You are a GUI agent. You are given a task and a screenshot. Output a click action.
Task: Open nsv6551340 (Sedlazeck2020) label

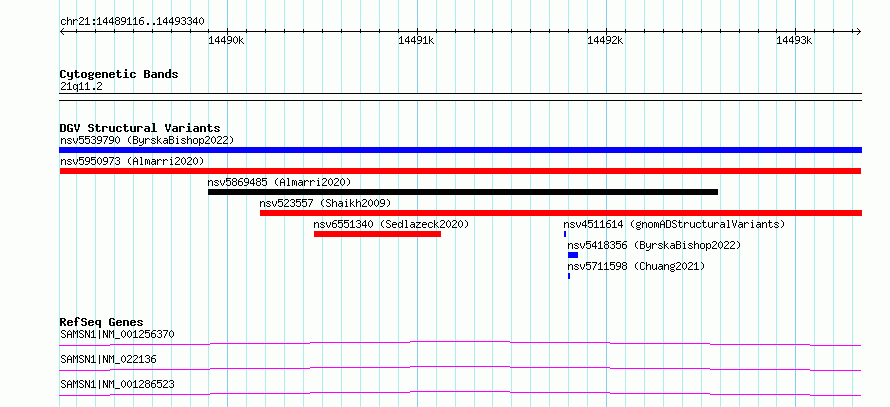(392, 224)
